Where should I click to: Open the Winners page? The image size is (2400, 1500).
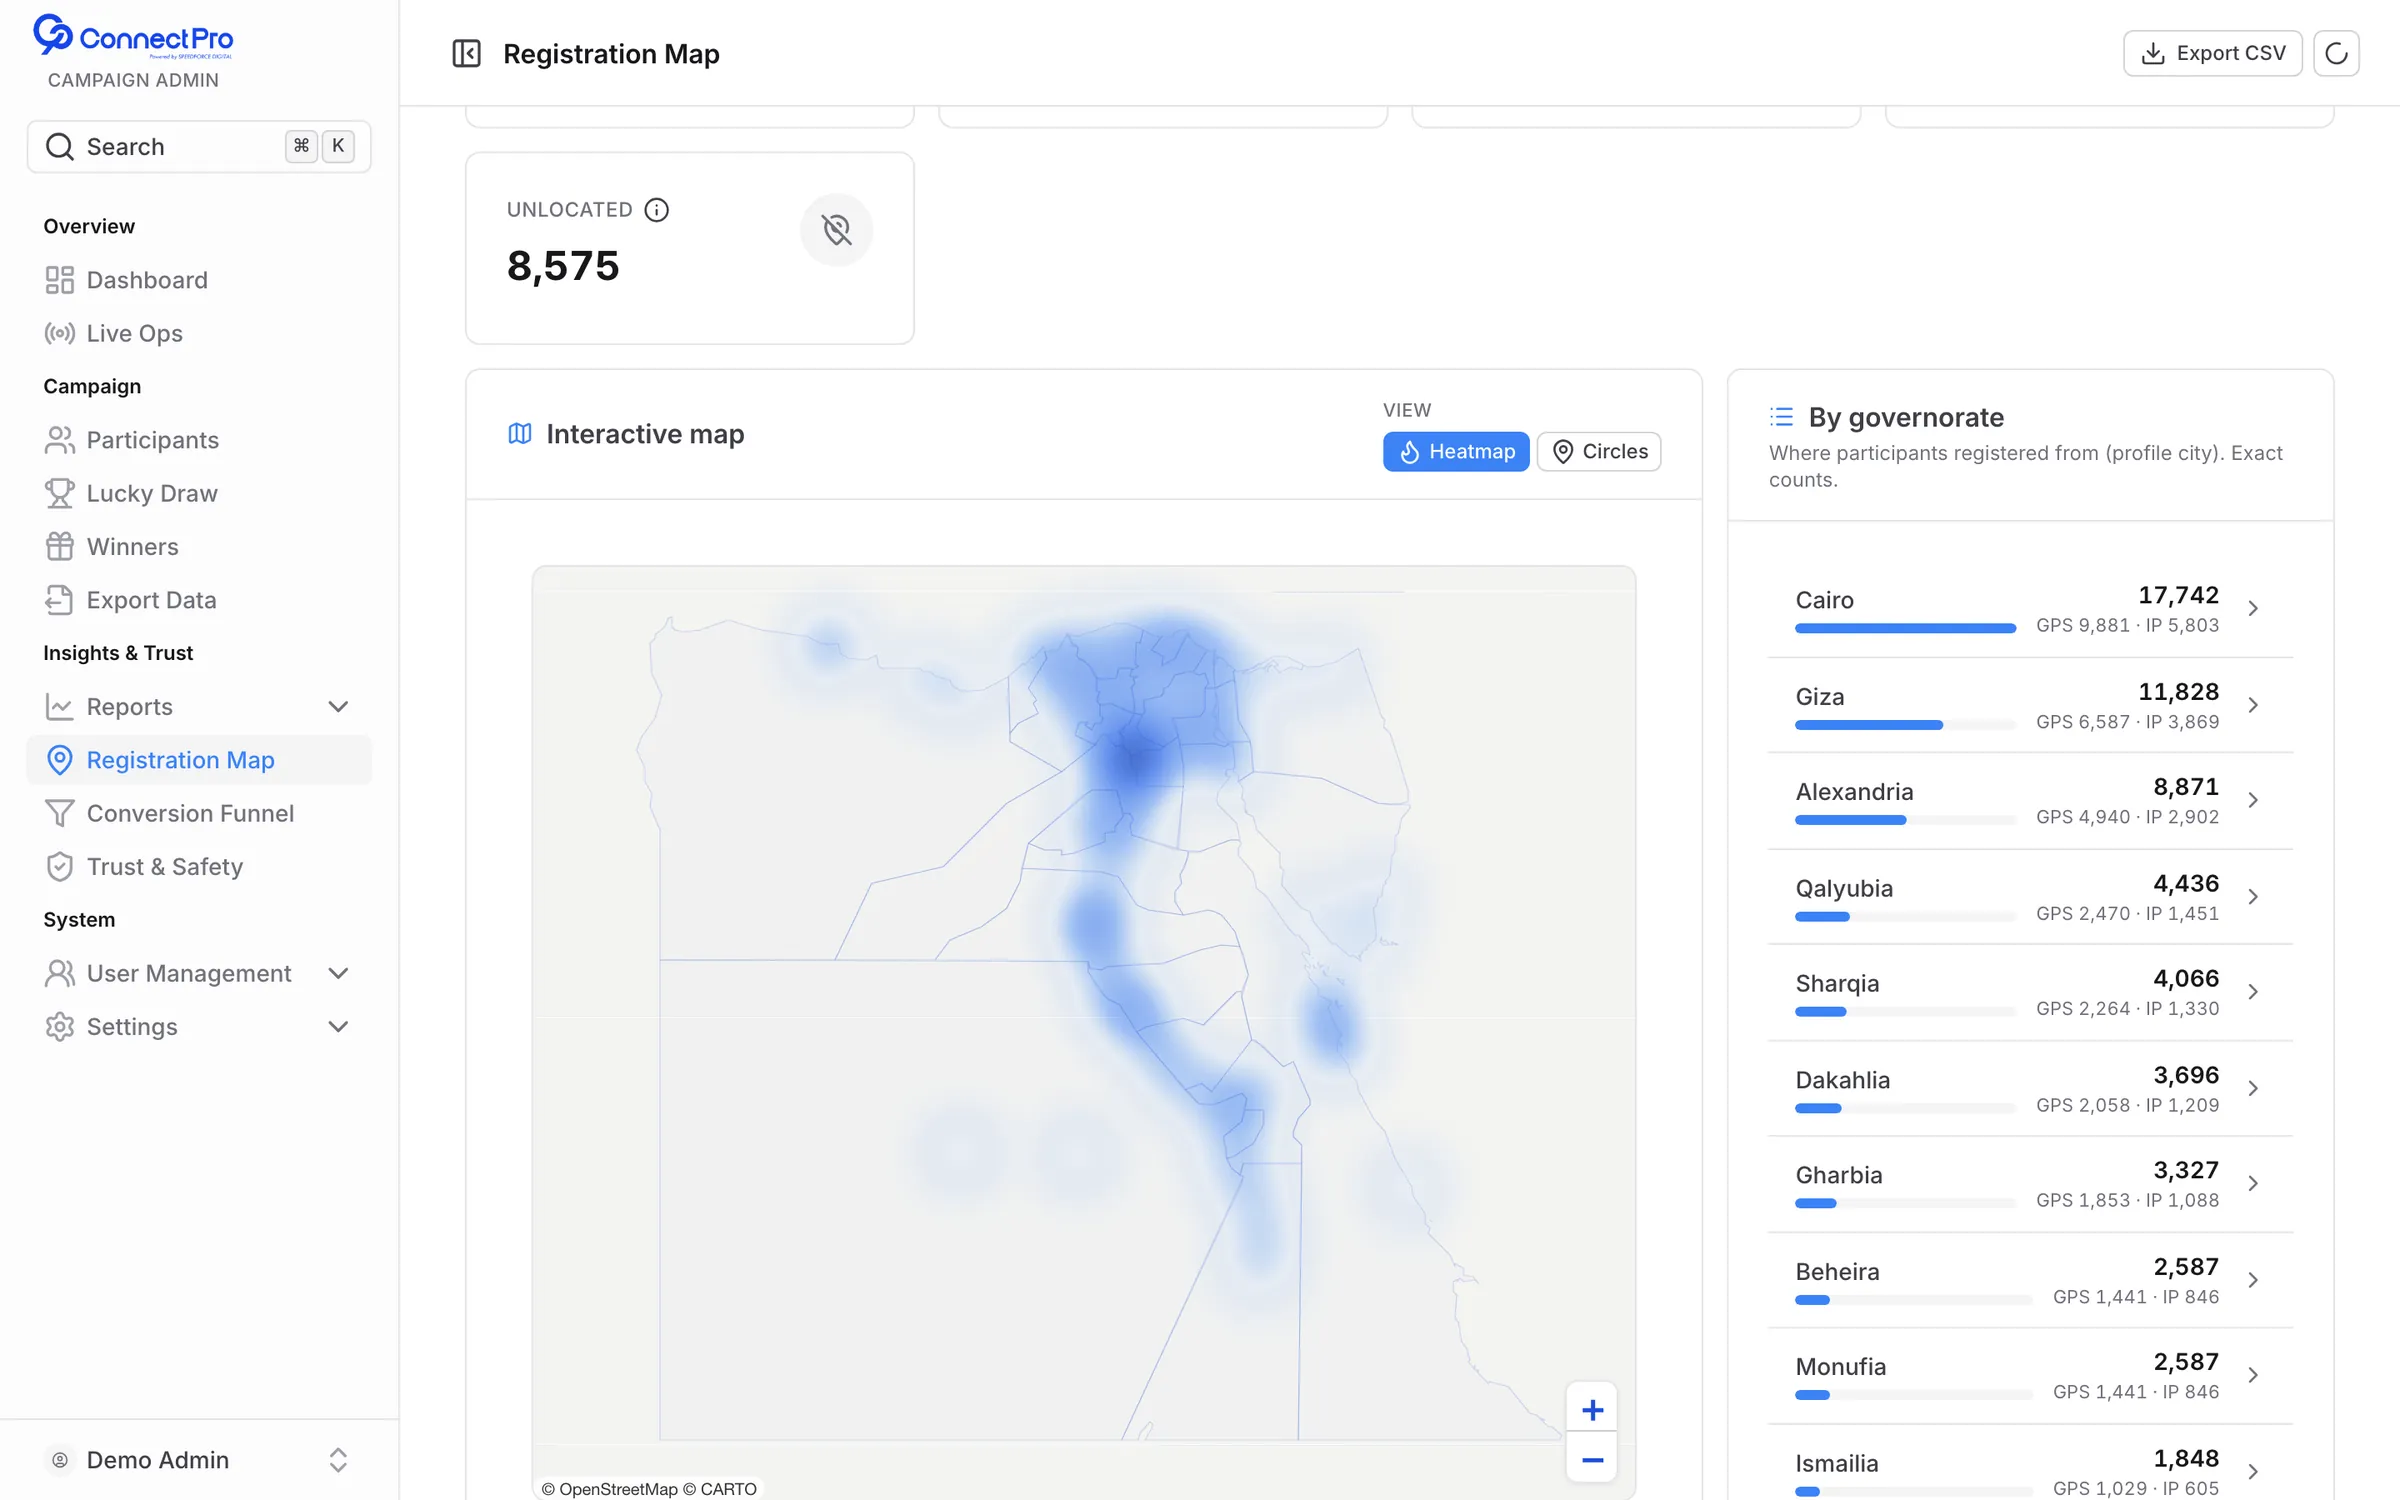[x=199, y=546]
